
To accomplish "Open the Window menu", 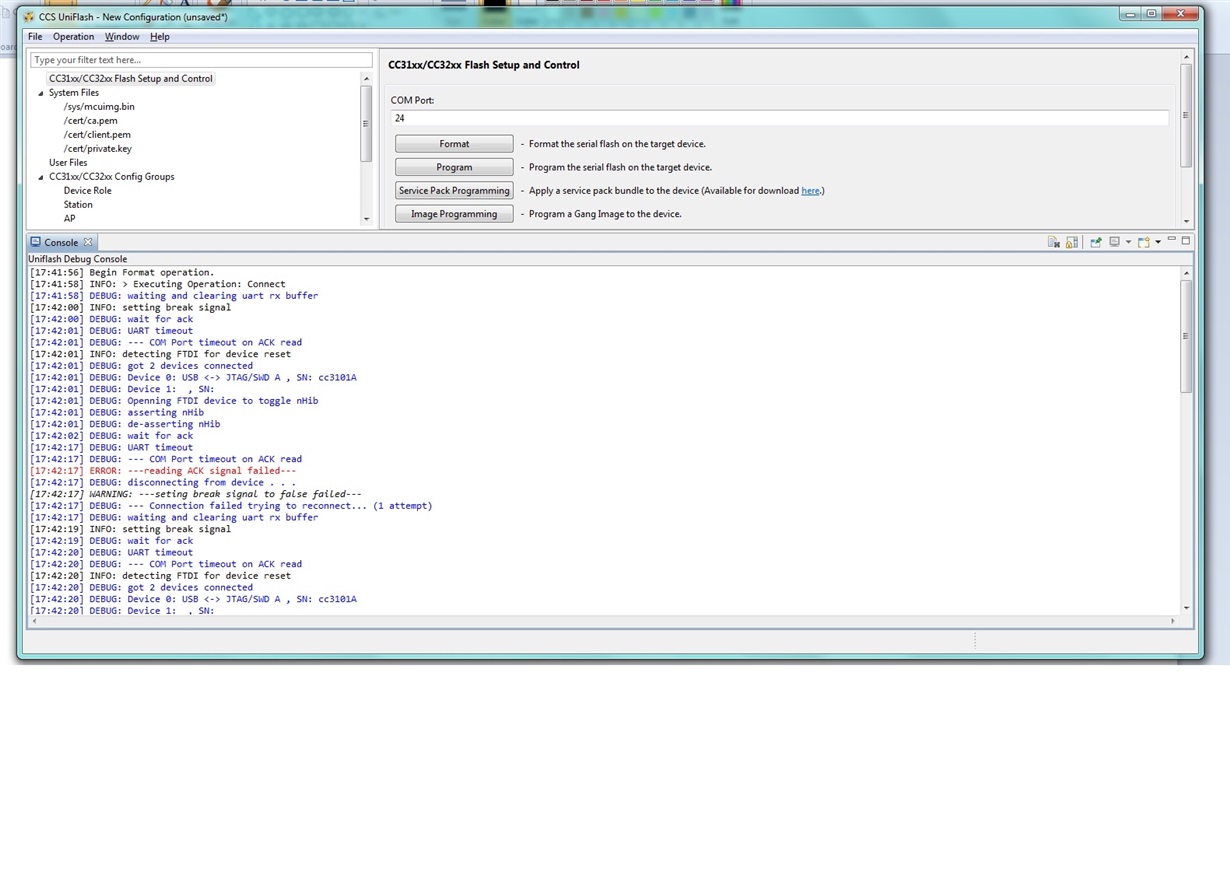I will [x=122, y=37].
